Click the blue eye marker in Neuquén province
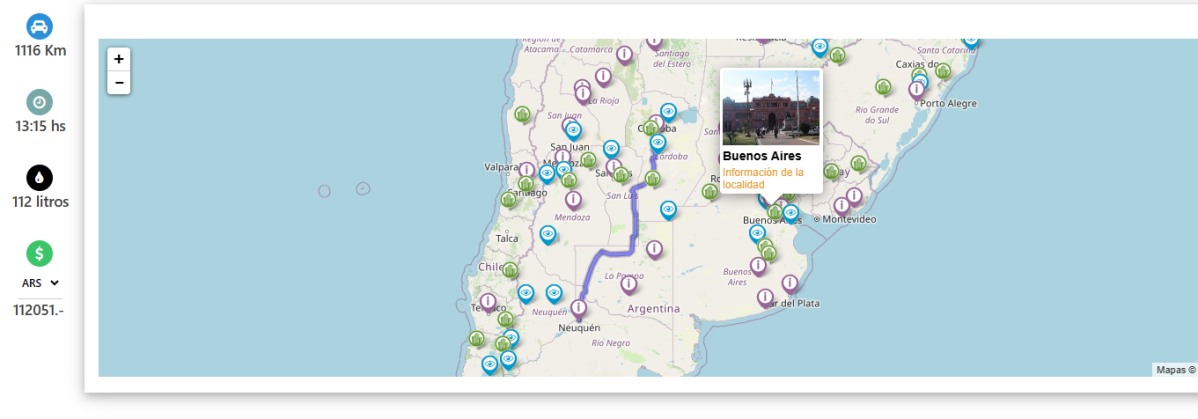This screenshot has height=419, width=1198. coord(553,293)
